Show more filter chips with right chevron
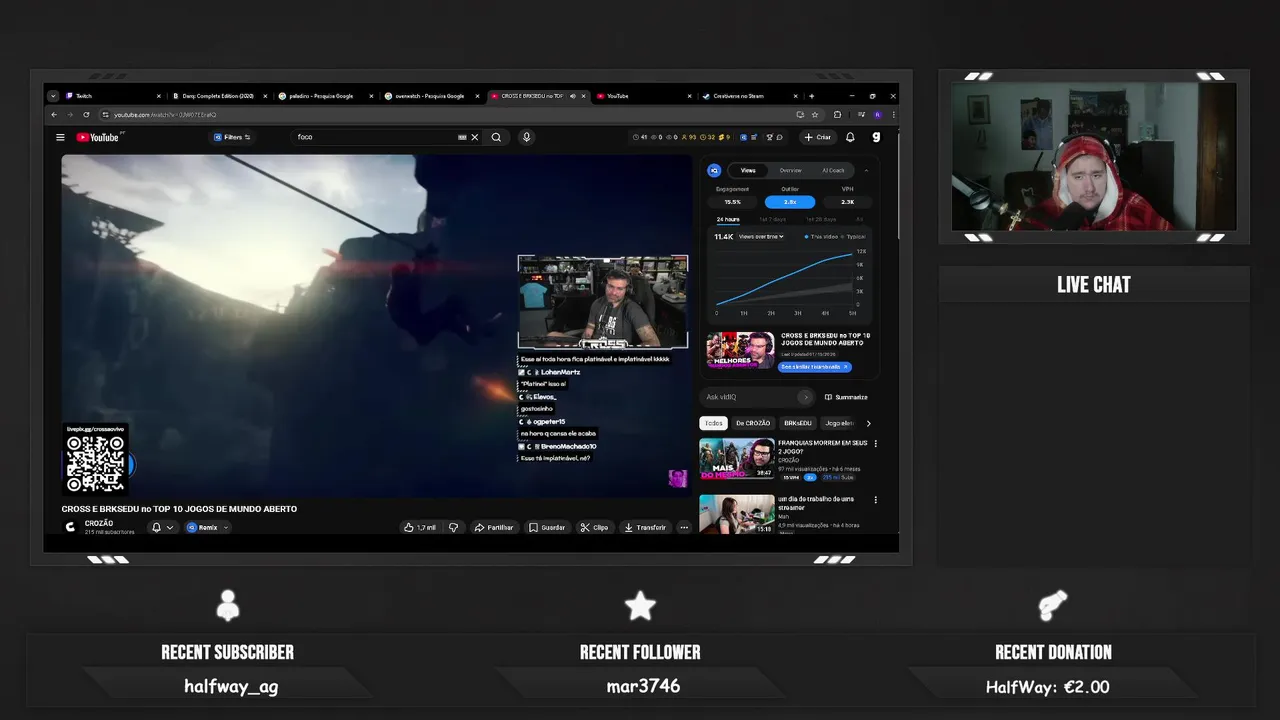This screenshot has width=1280, height=720. 868,423
